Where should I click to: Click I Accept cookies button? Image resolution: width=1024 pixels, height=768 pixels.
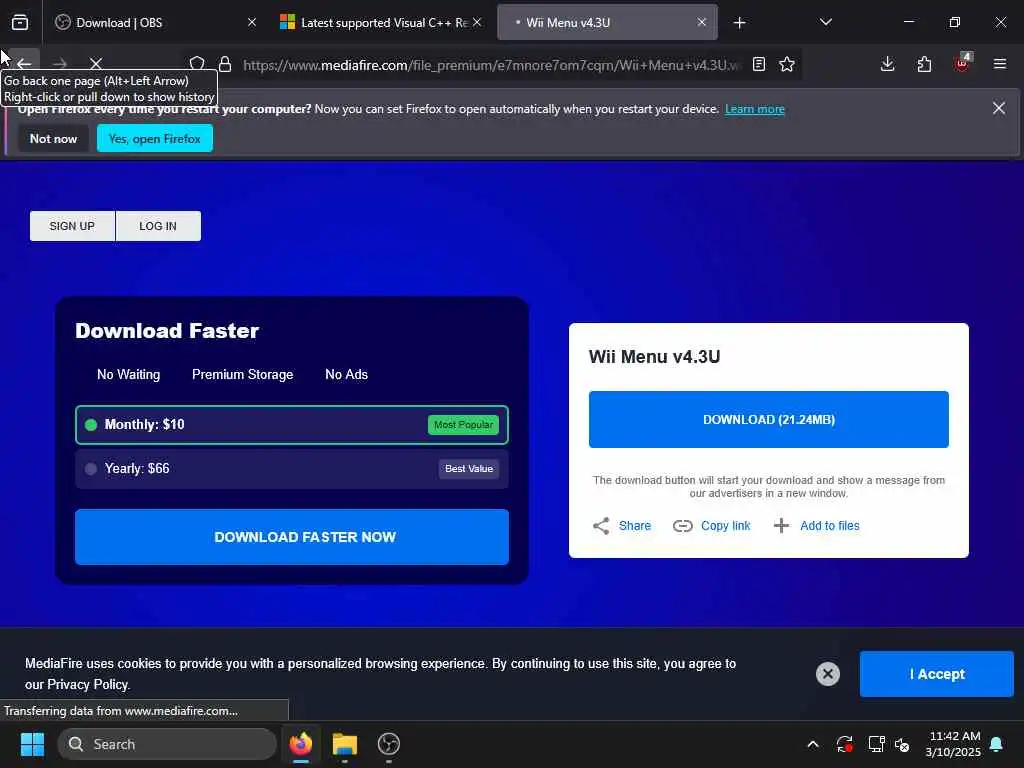936,674
